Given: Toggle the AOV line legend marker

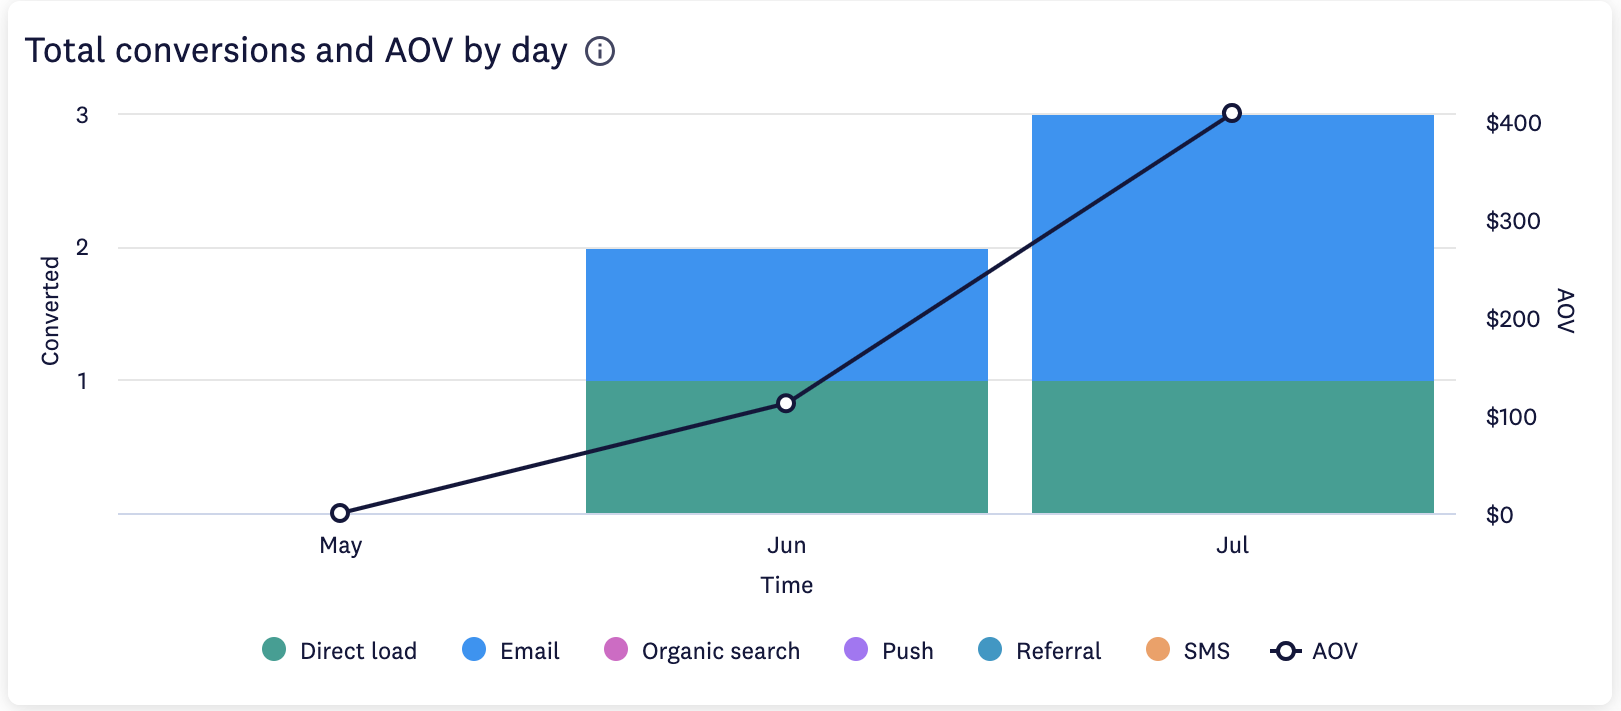Looking at the screenshot, I should (1285, 651).
